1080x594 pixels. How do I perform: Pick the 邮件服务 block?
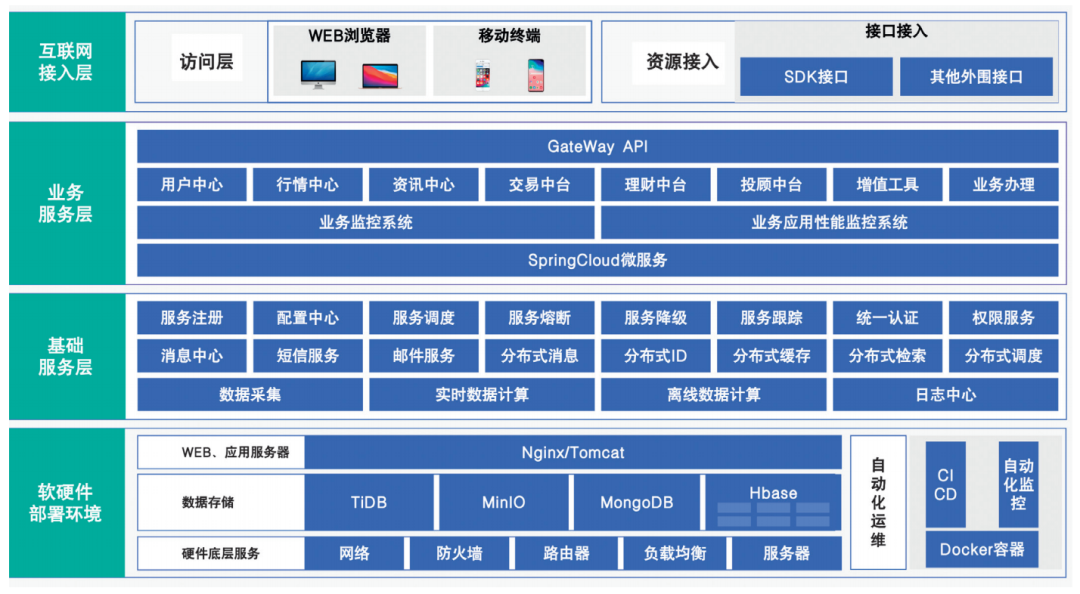[424, 356]
